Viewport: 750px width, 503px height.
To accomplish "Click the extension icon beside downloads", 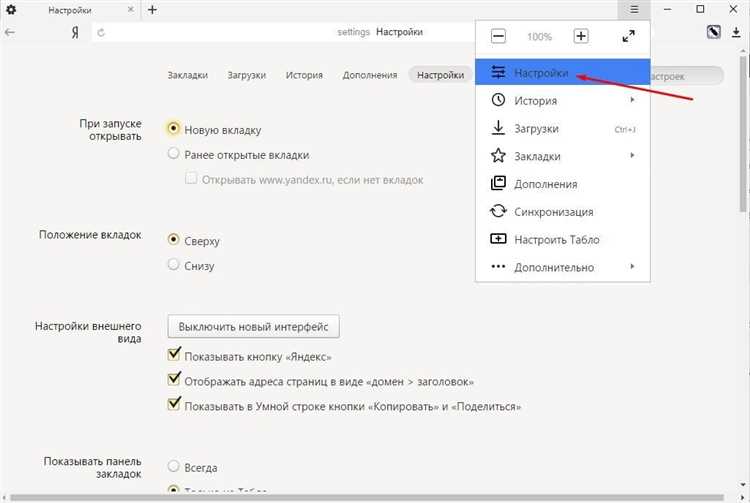I will (x=714, y=32).
